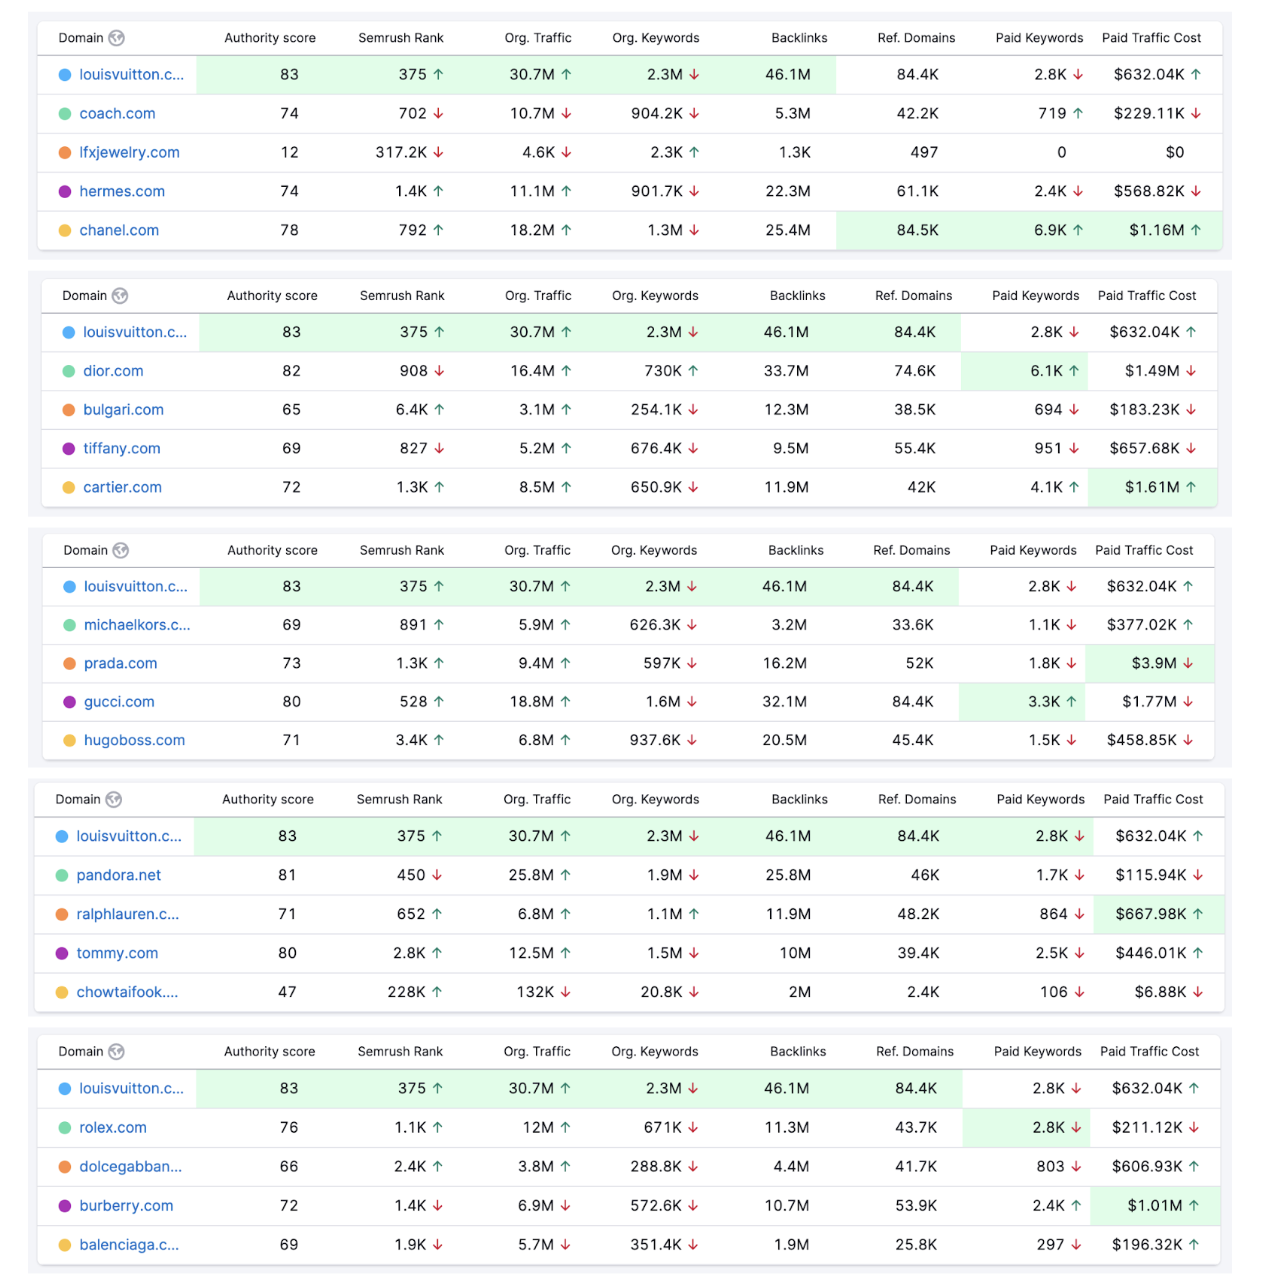Open the dior.com domain link
Image resolution: width=1262 pixels, height=1286 pixels.
pos(113,371)
